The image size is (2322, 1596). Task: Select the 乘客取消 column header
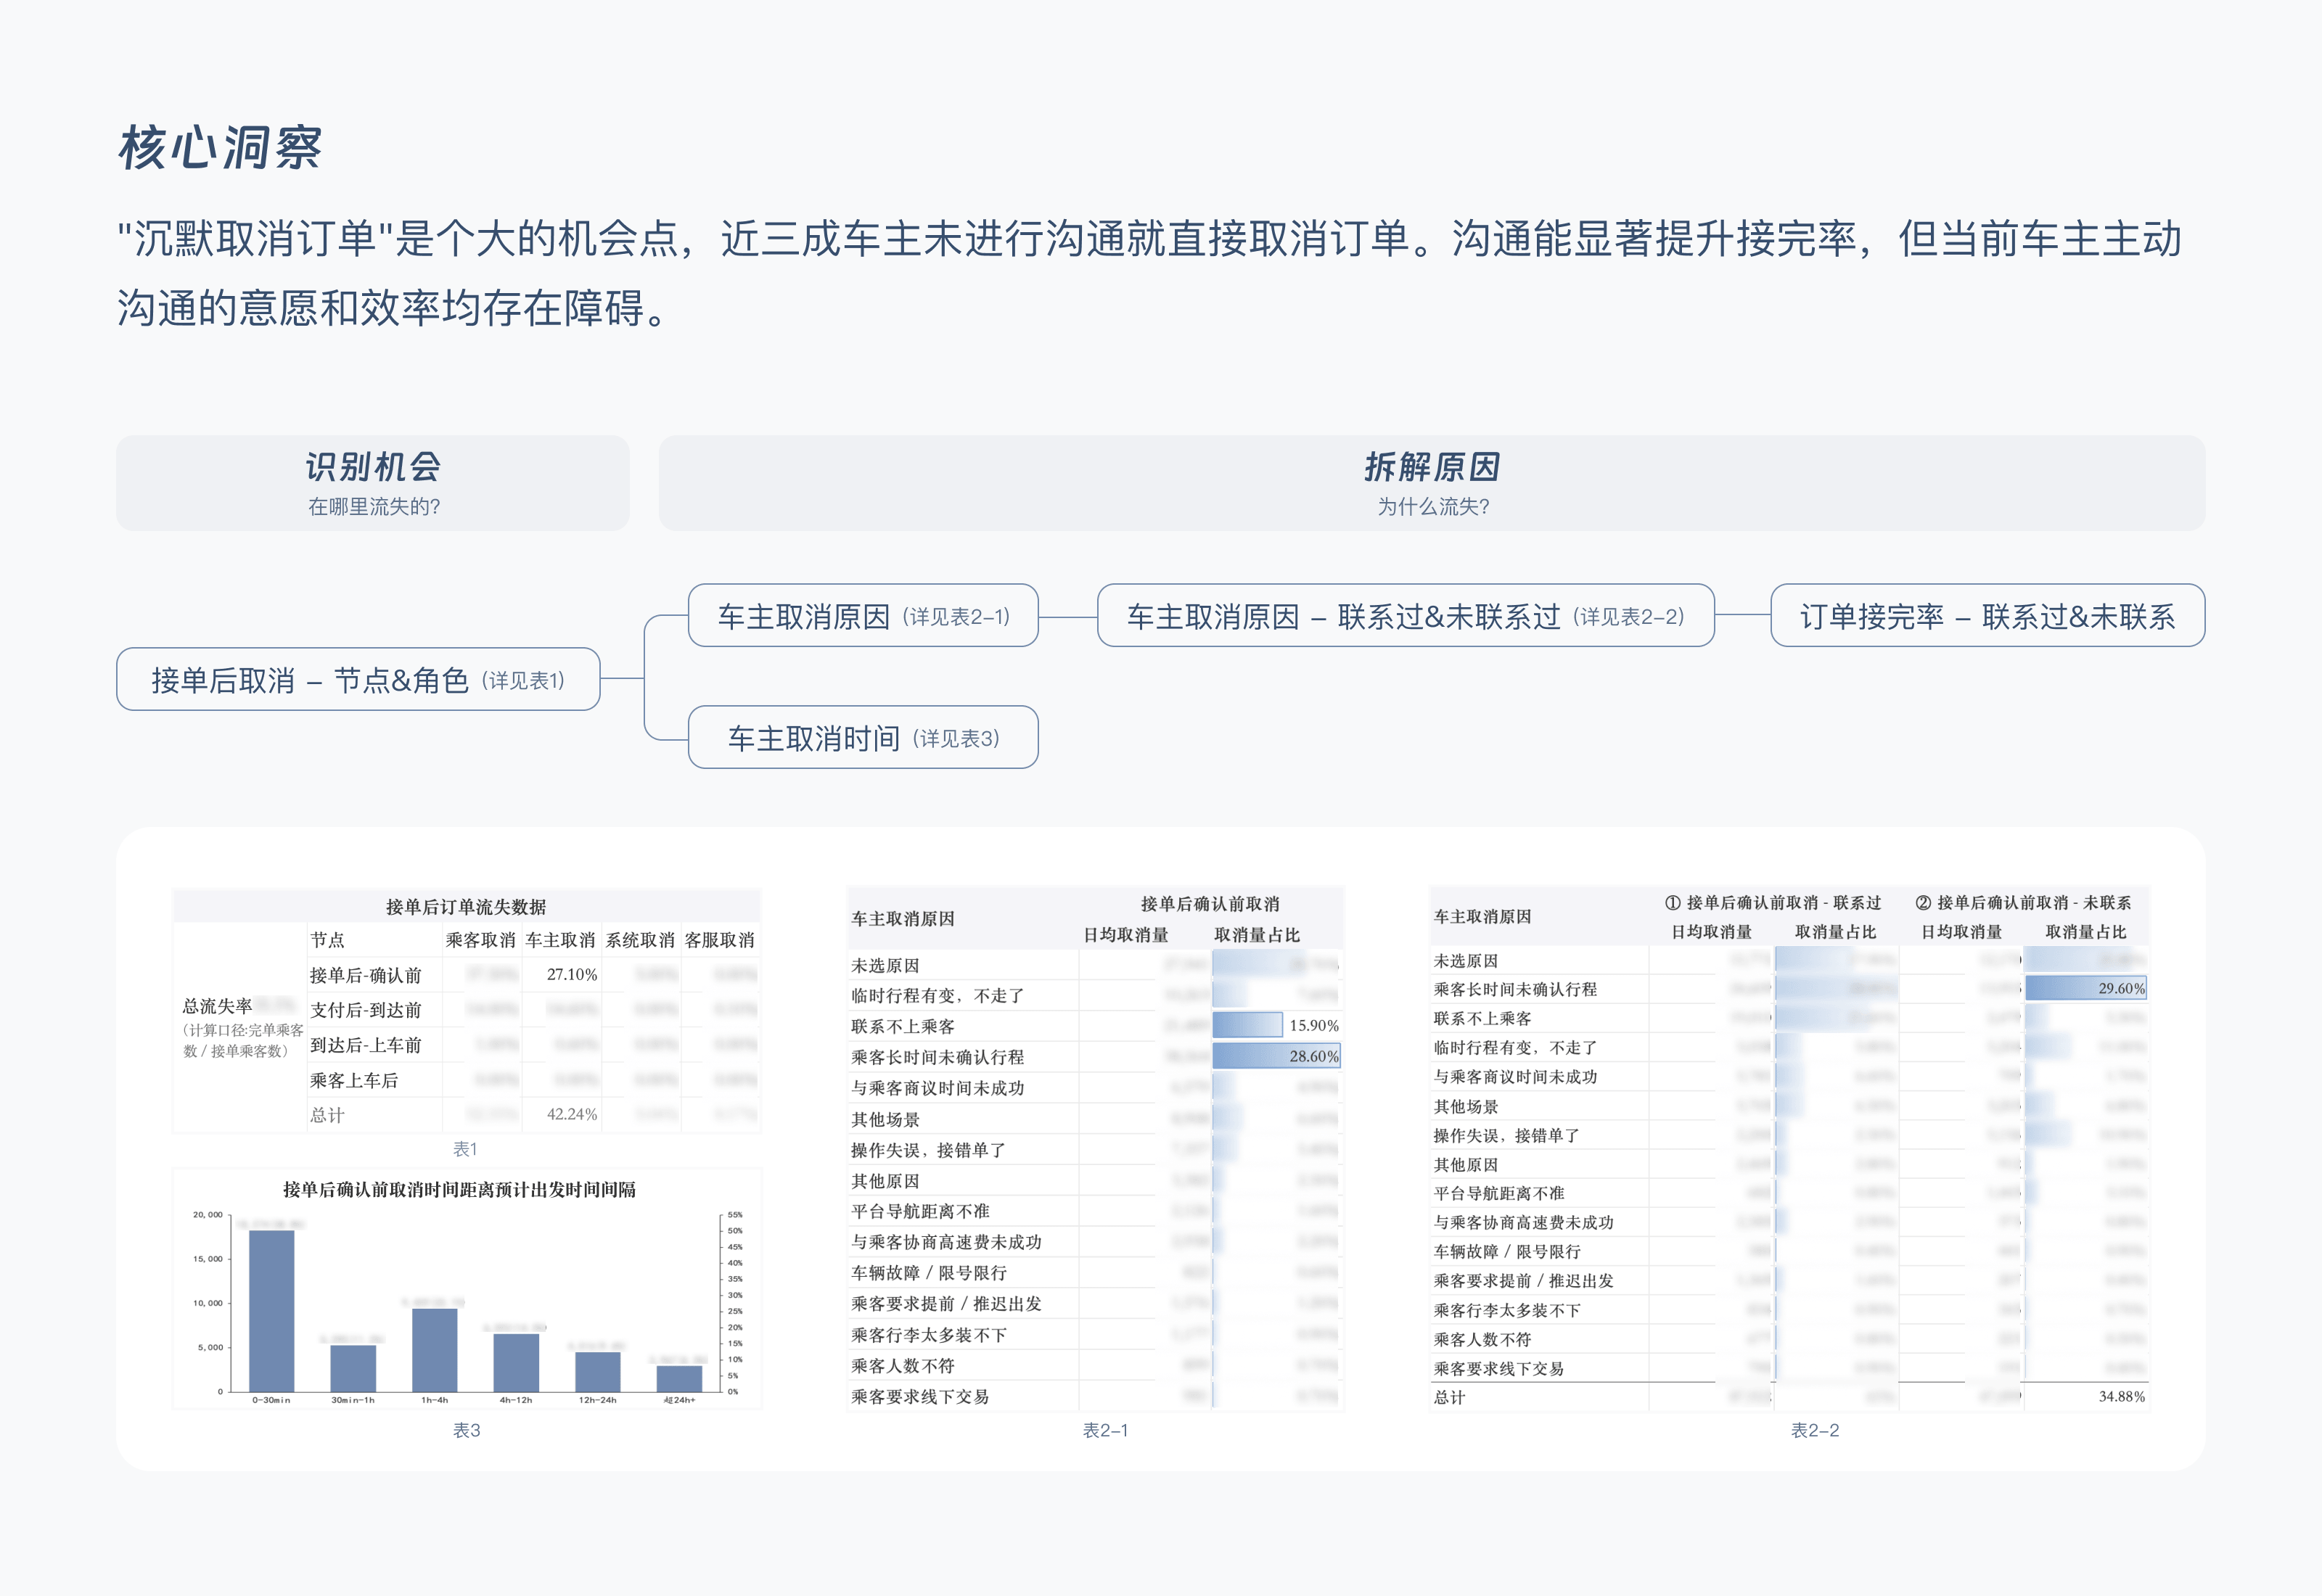point(481,940)
